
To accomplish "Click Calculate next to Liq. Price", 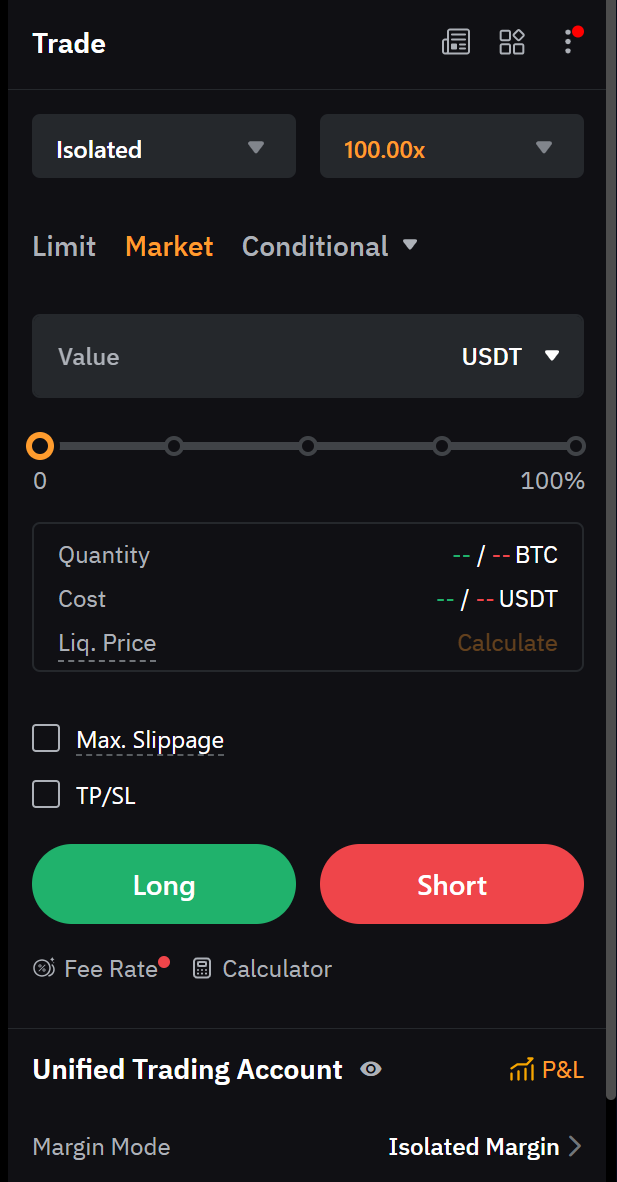I will 507,643.
